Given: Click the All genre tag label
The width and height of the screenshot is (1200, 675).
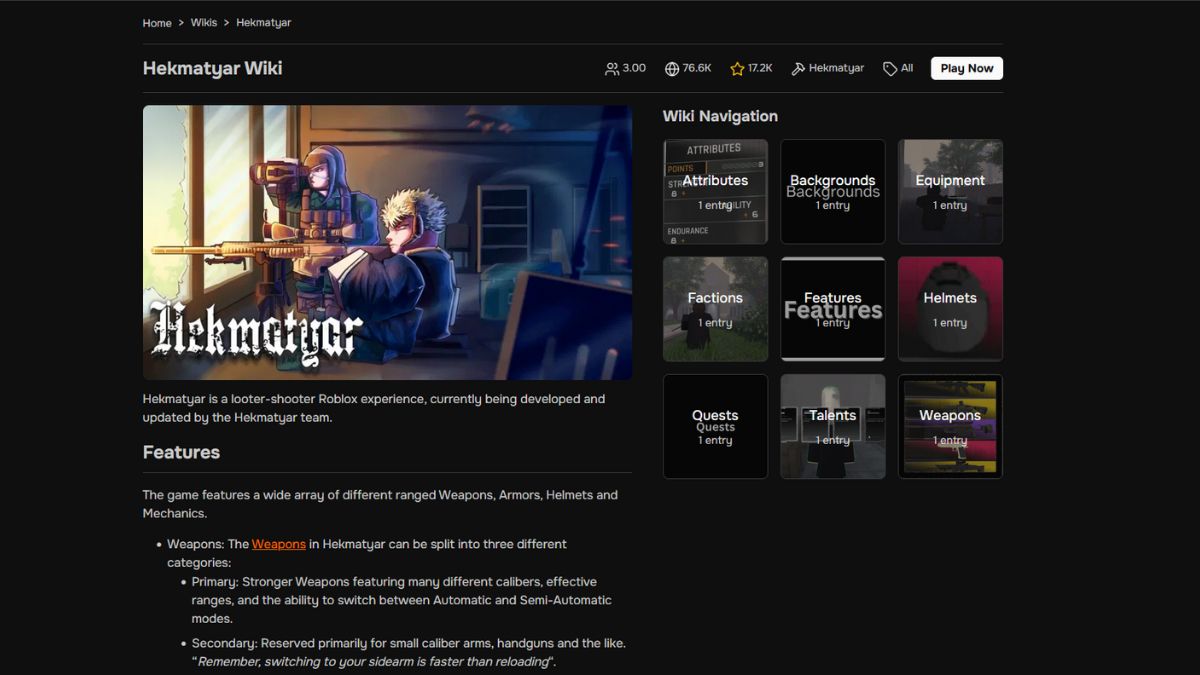Looking at the screenshot, I should 907,68.
